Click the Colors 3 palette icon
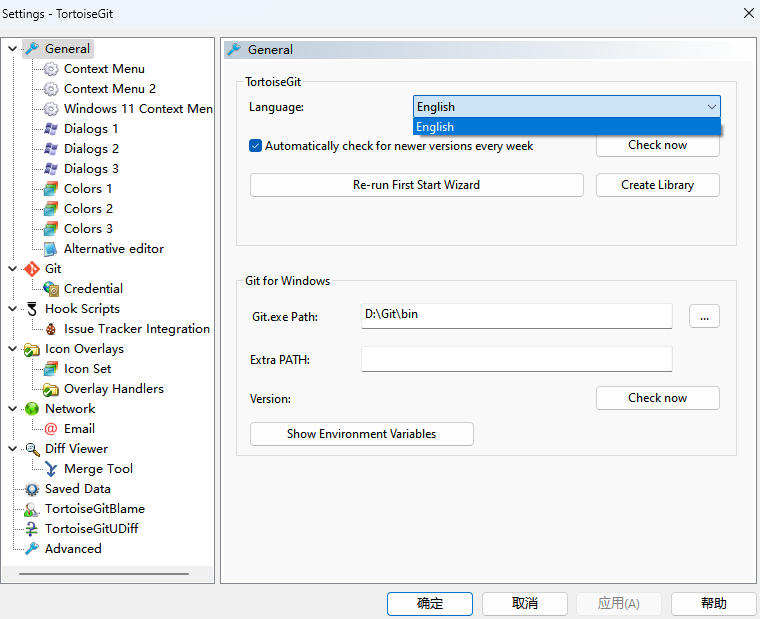This screenshot has width=760, height=619. point(51,228)
